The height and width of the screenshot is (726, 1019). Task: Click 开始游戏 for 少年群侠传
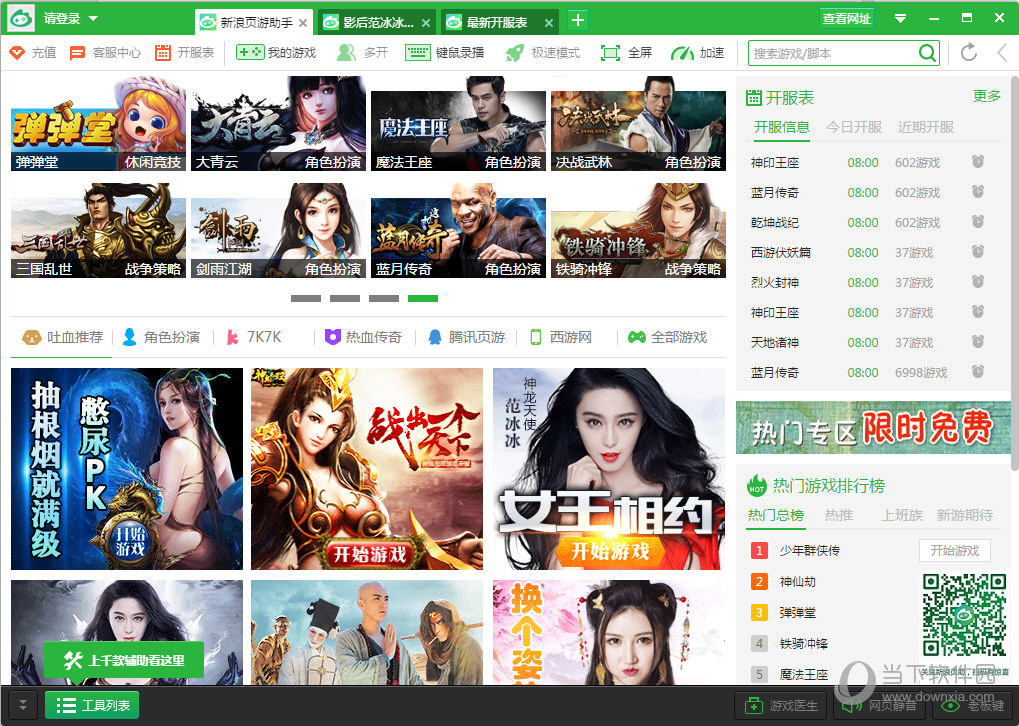954,550
